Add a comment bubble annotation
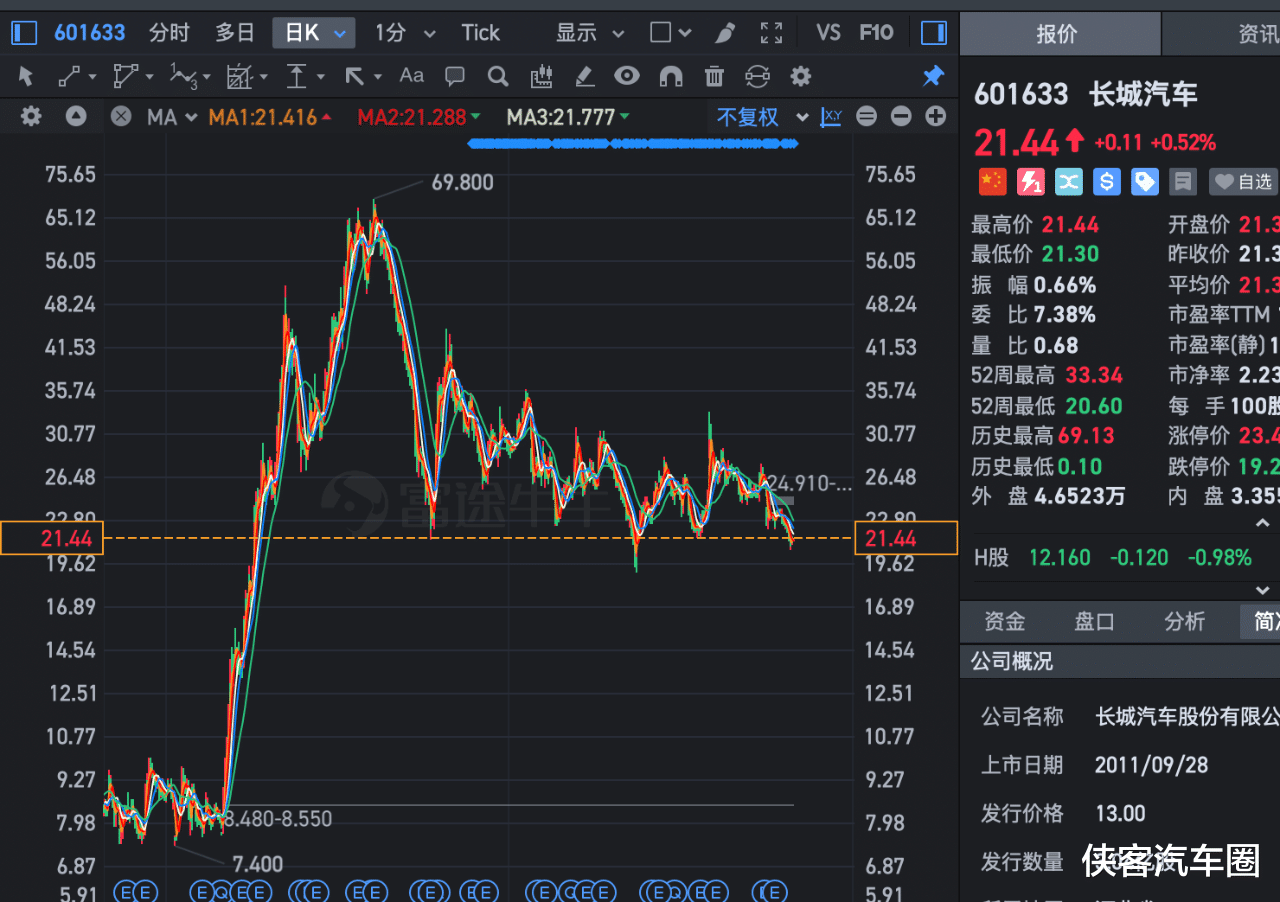The height and width of the screenshot is (902, 1280). coord(455,76)
